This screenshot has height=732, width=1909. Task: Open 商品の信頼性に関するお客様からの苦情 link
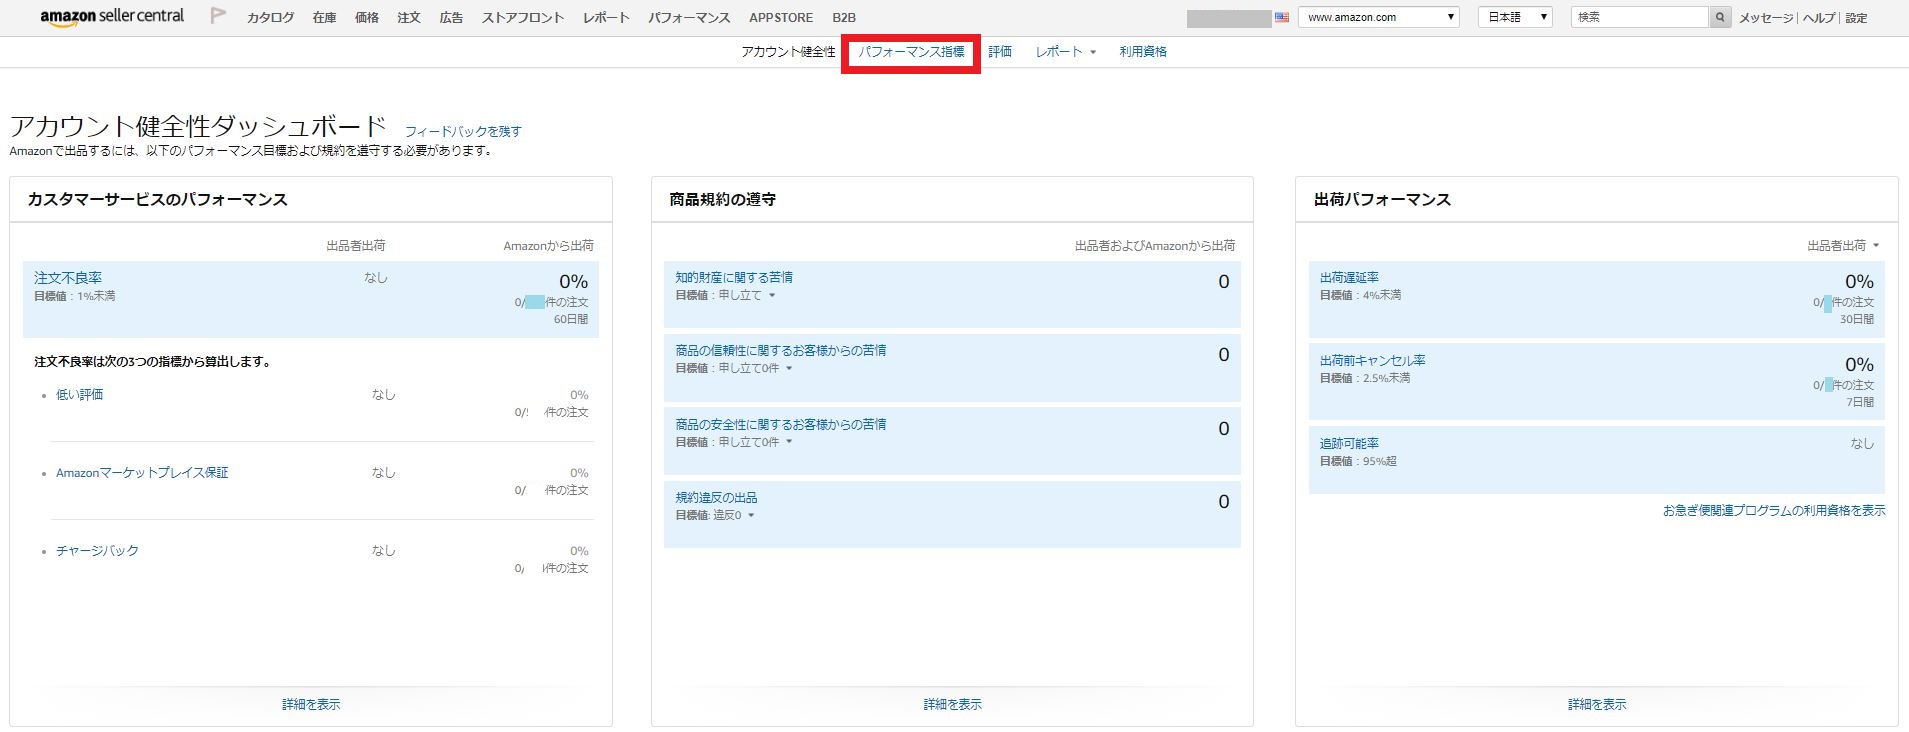click(x=780, y=351)
